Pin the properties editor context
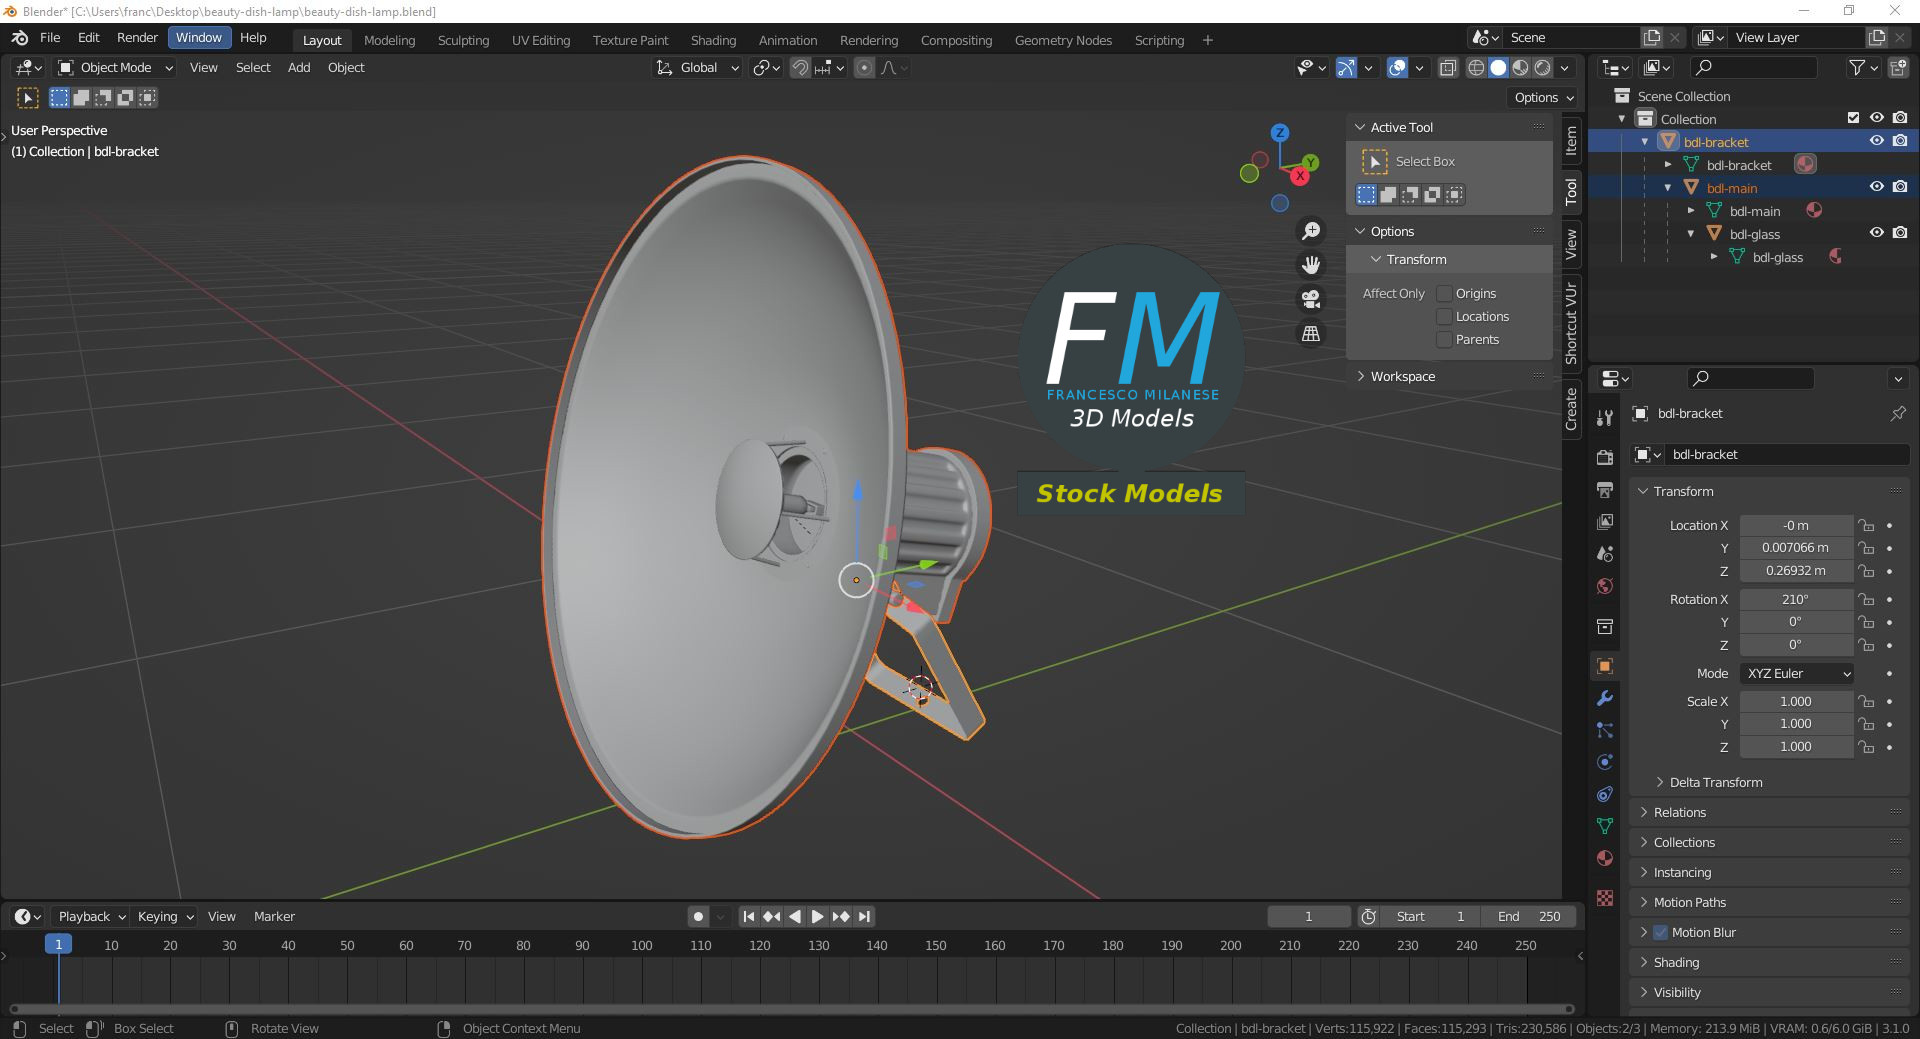This screenshot has width=1920, height=1039. (x=1898, y=413)
